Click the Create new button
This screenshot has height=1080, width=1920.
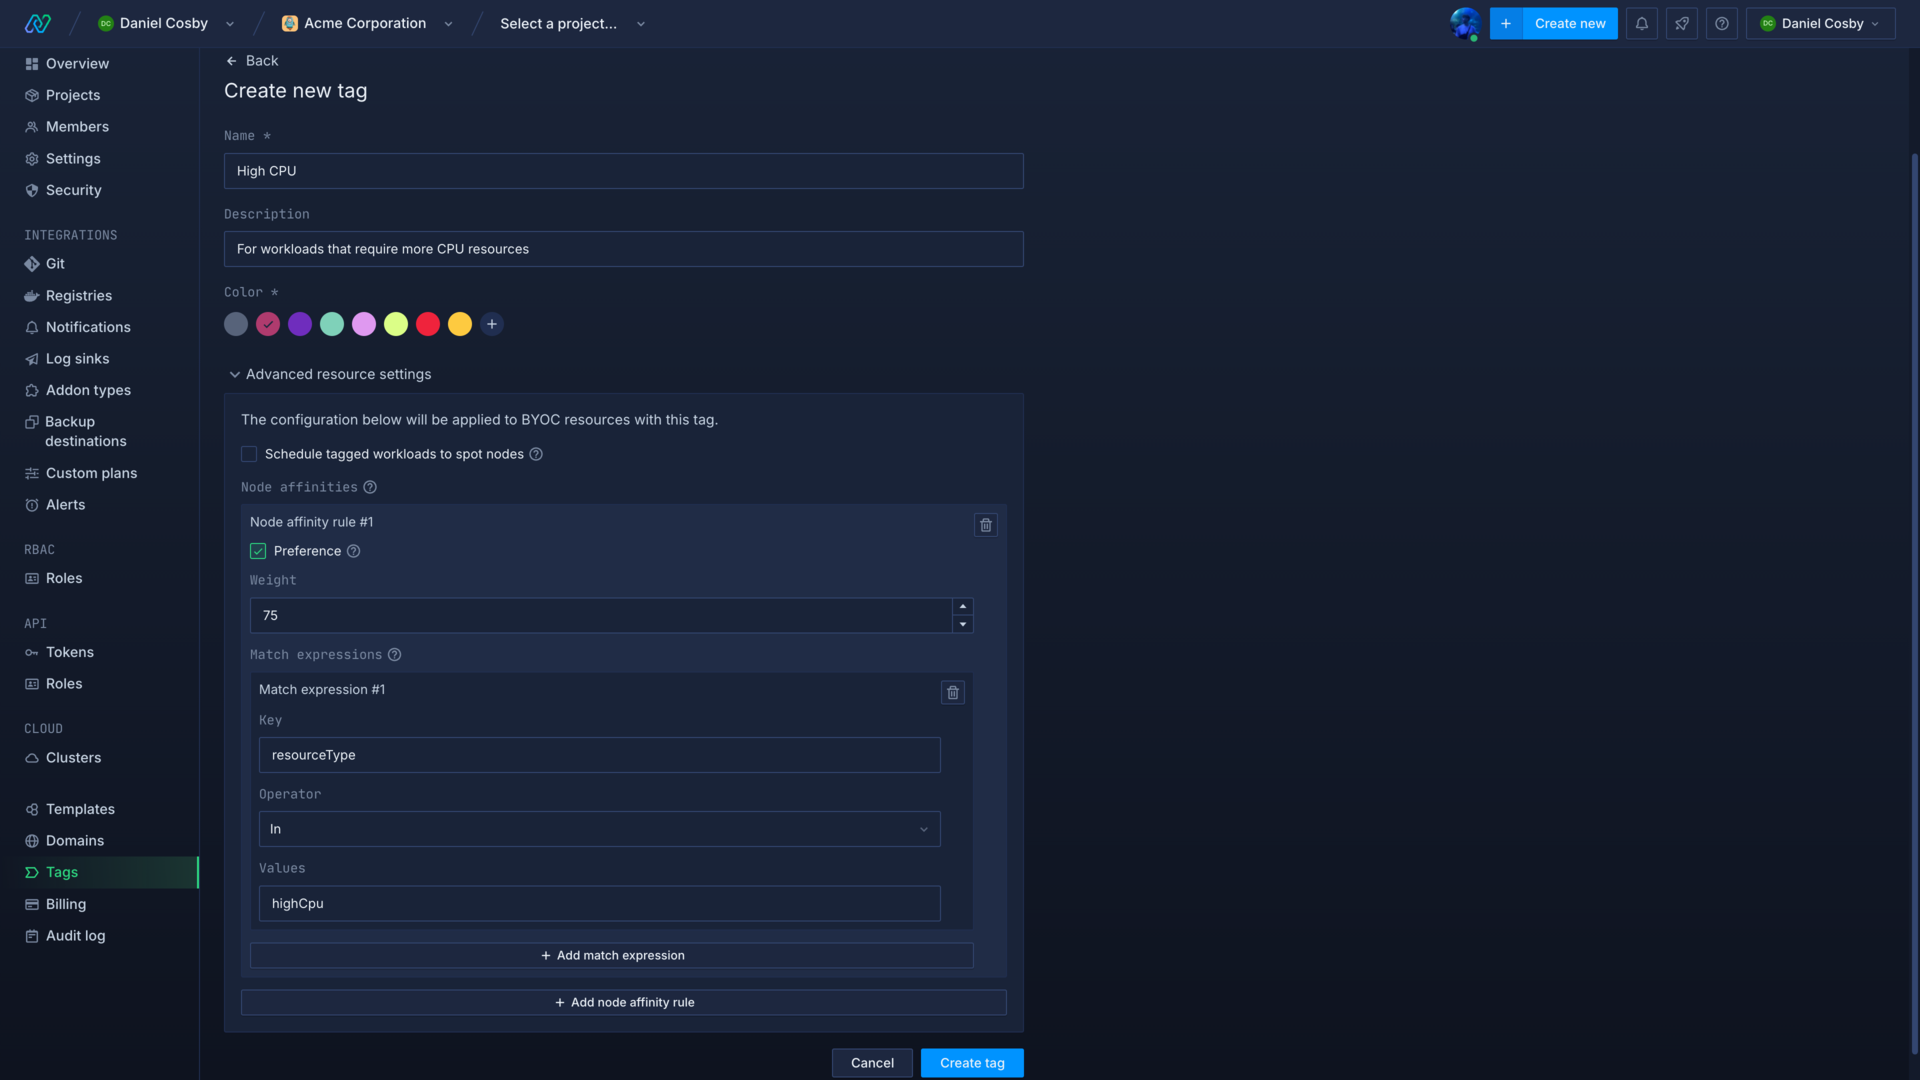point(1570,23)
